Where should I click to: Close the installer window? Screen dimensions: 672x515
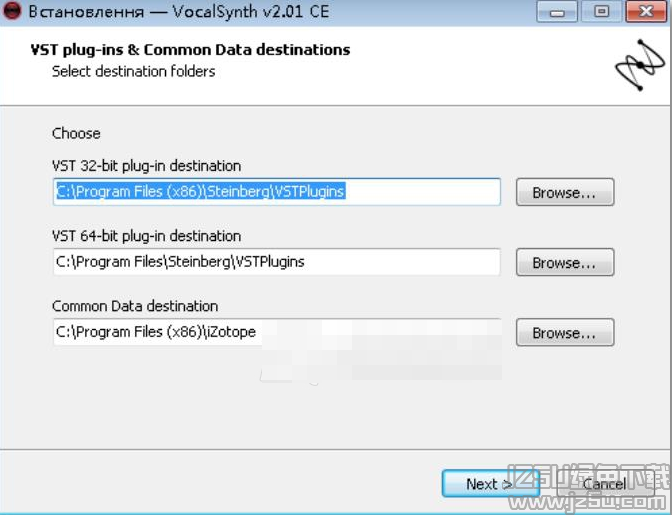pos(646,12)
